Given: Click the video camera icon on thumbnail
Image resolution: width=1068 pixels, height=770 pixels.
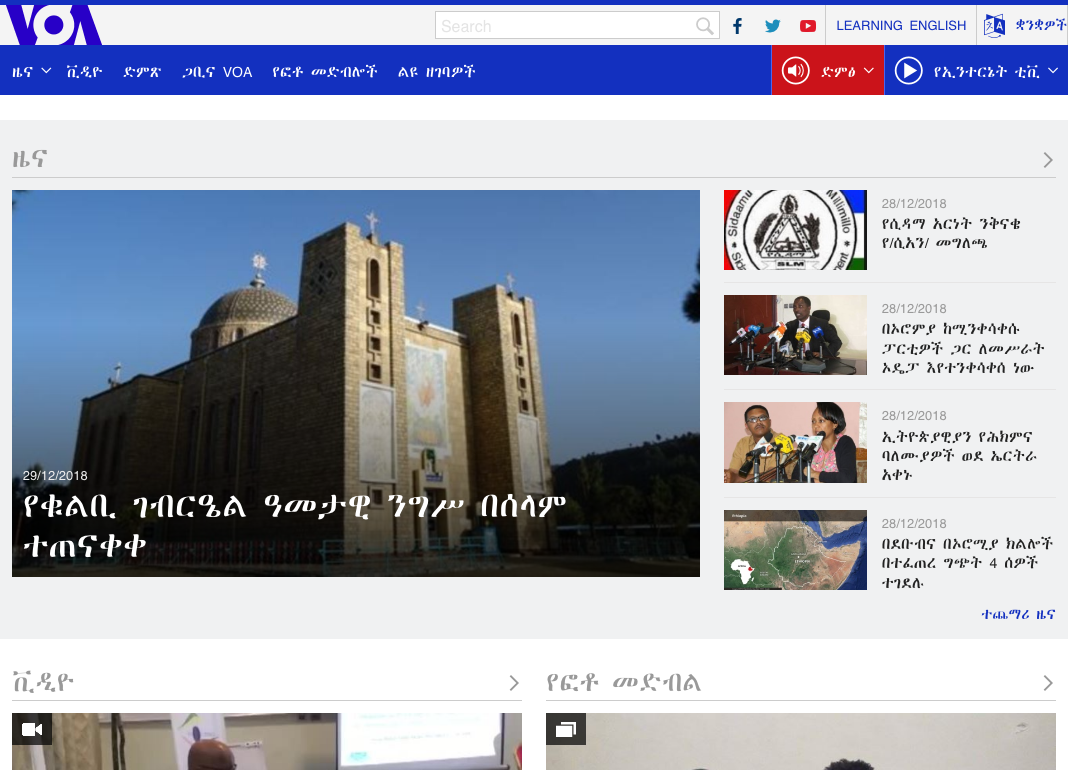Looking at the screenshot, I should click(x=32, y=729).
